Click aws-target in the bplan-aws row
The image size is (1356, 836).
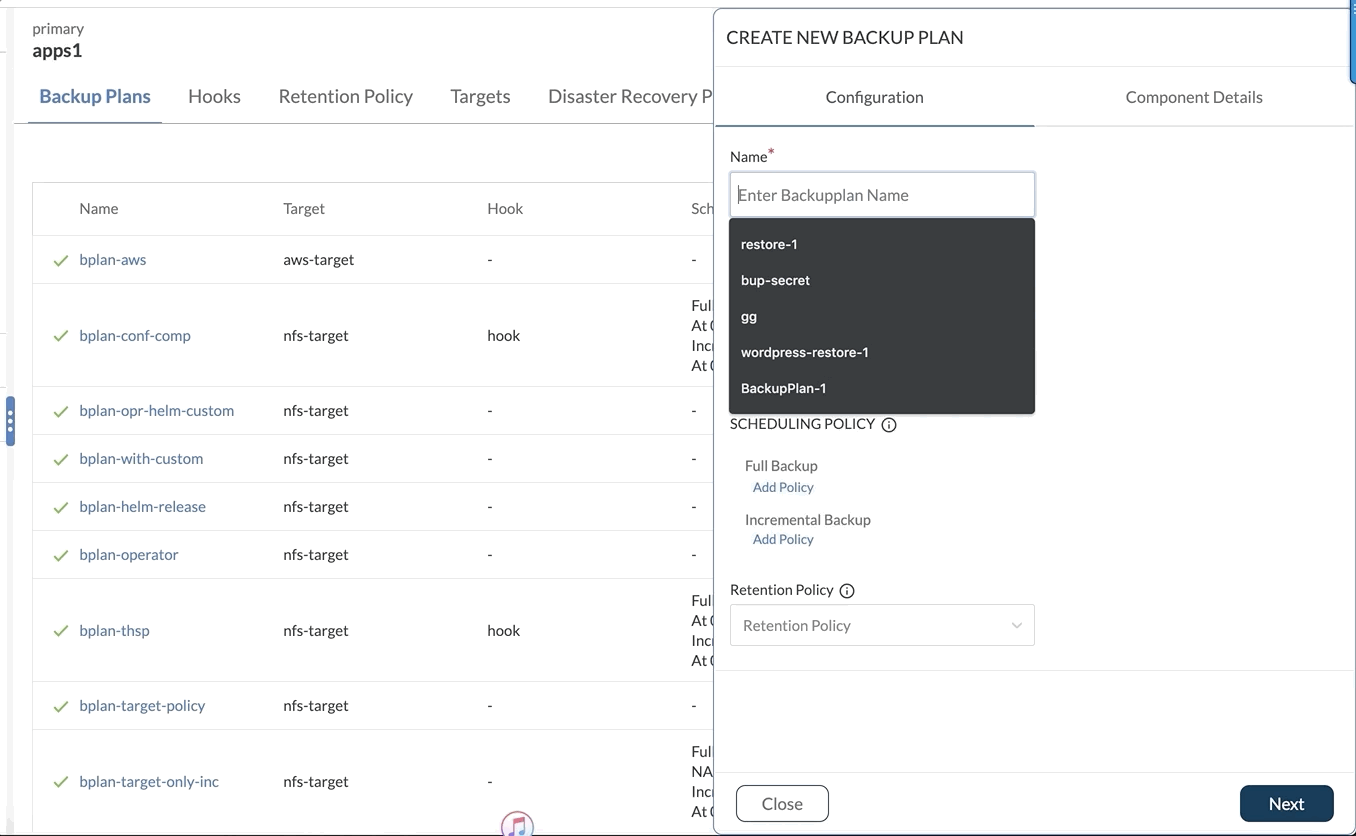coord(319,259)
